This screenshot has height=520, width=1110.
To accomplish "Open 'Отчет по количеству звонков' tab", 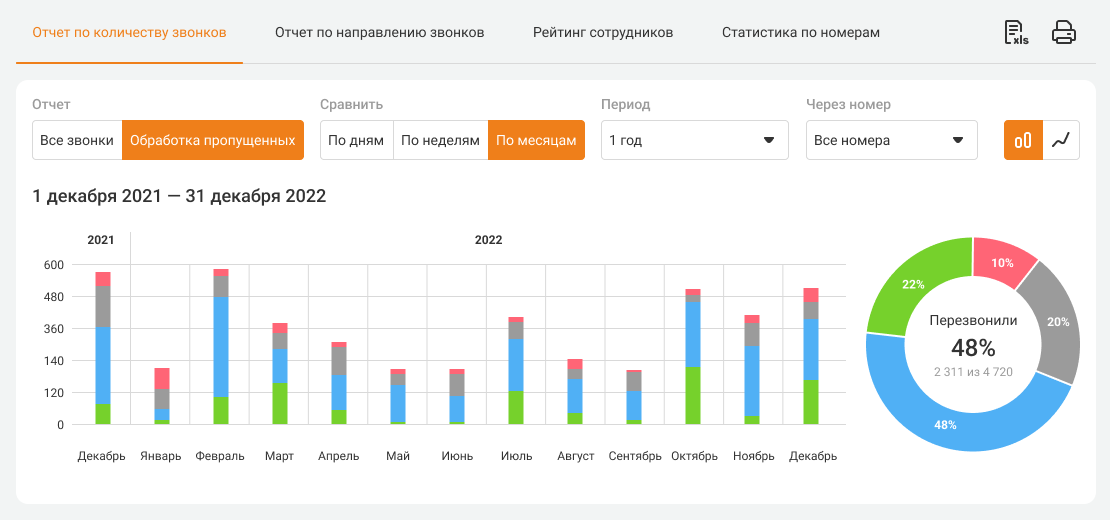I will [129, 33].
